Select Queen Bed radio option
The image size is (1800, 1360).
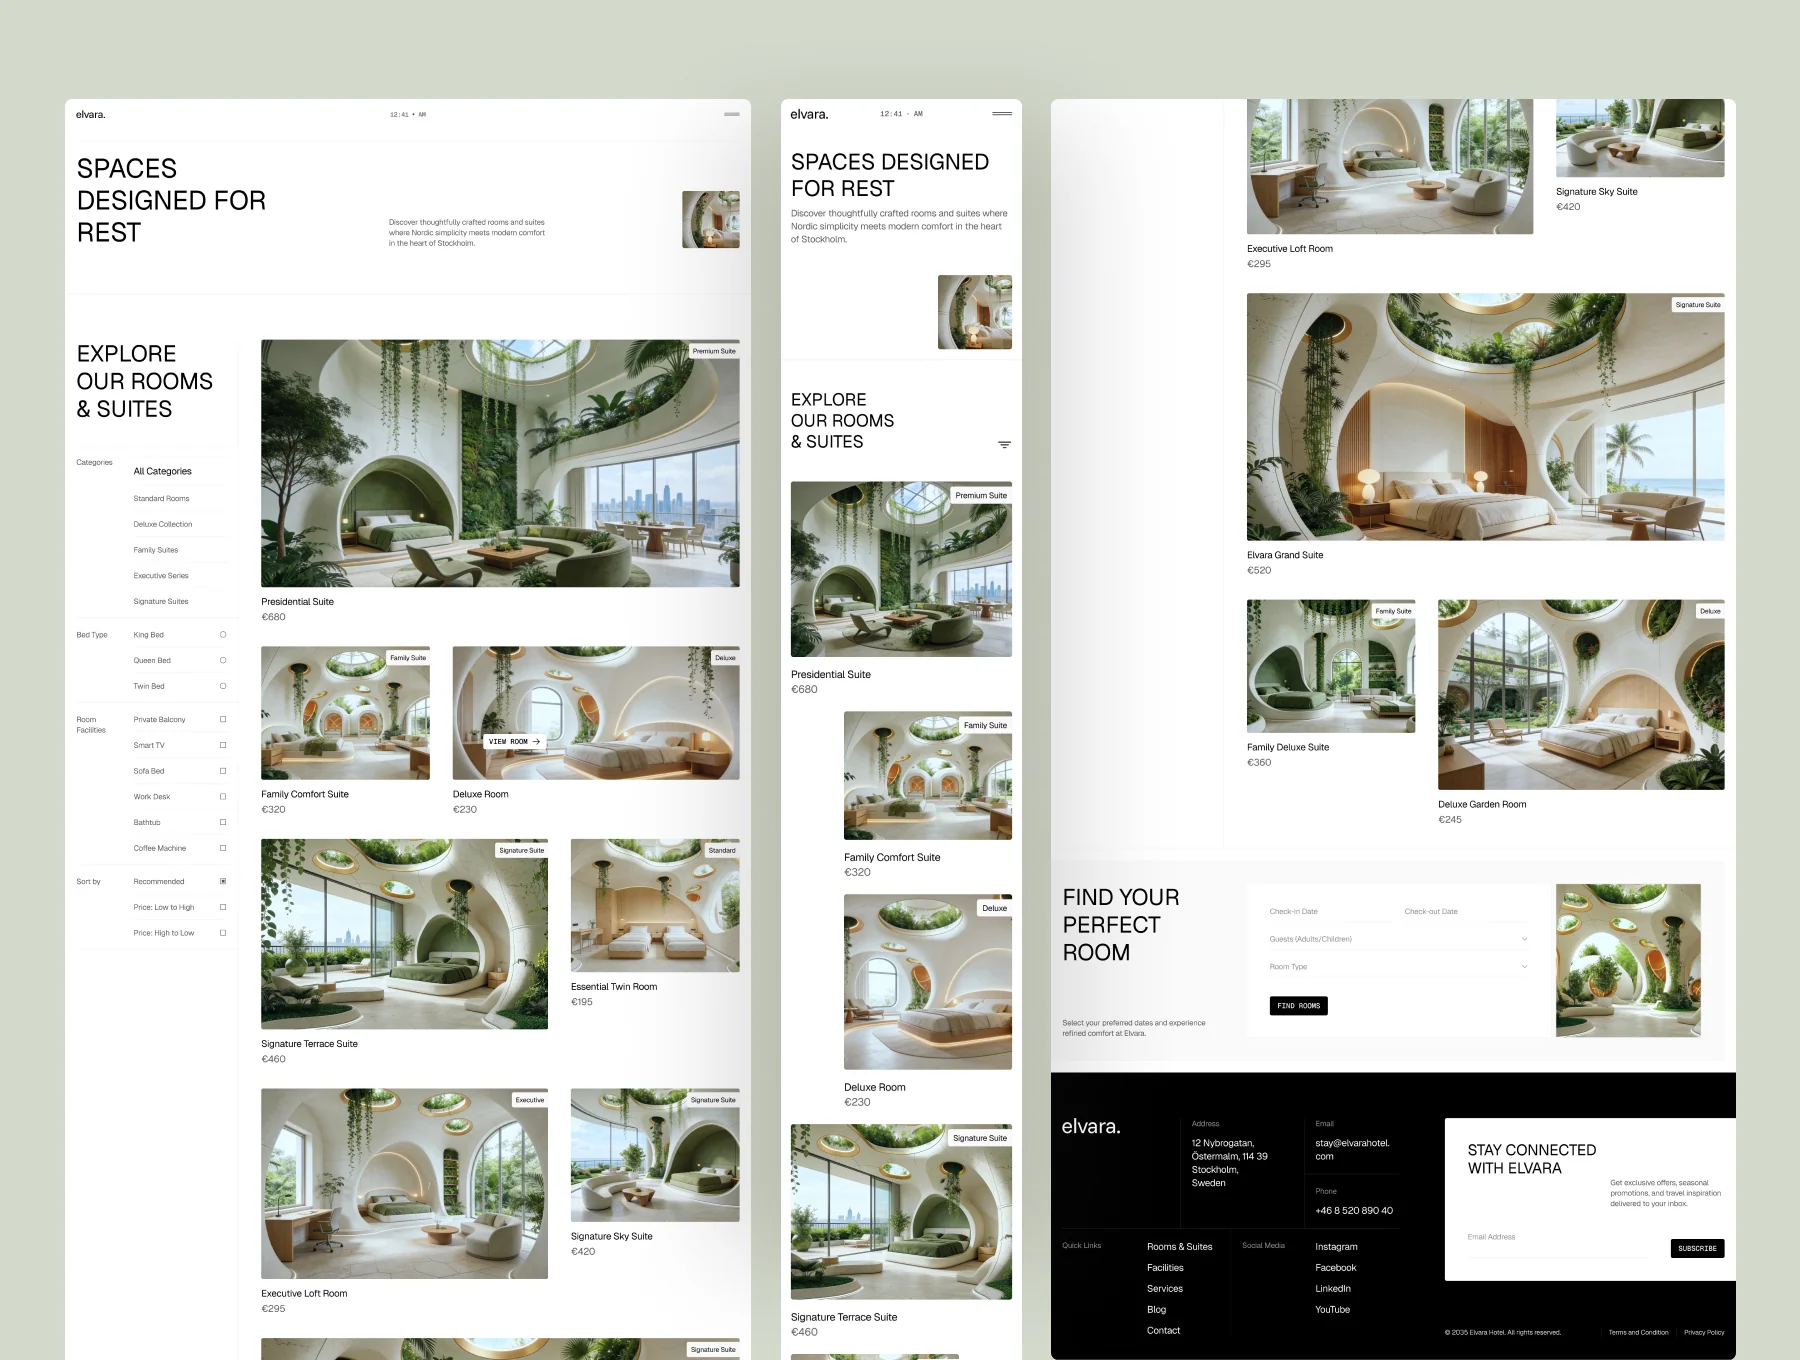[223, 660]
